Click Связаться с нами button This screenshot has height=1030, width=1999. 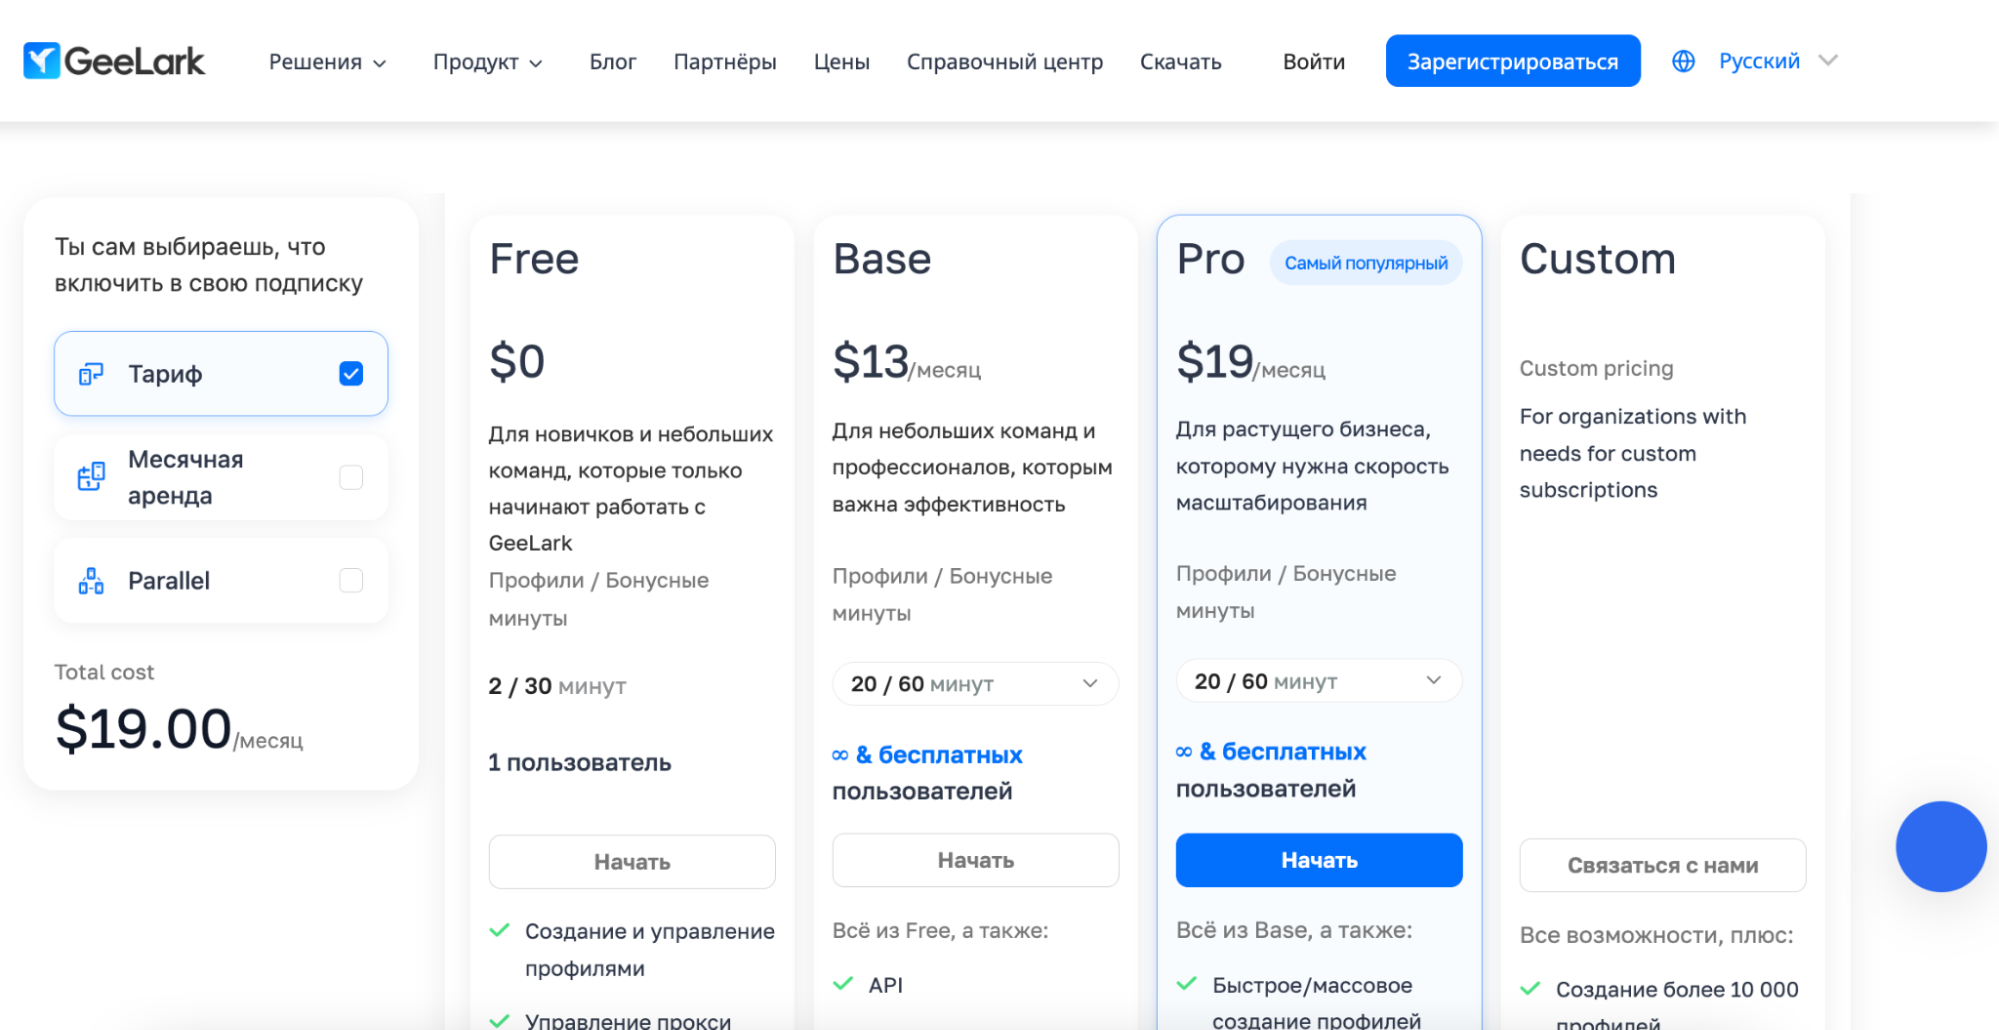click(x=1662, y=865)
